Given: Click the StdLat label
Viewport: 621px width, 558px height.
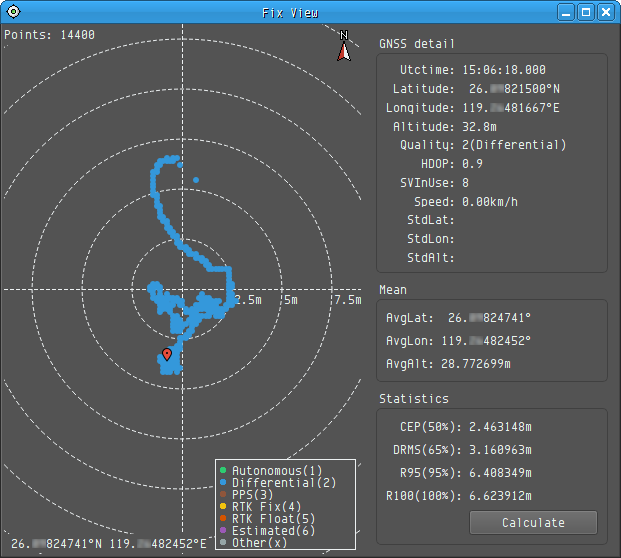Looking at the screenshot, I should 431,220.
